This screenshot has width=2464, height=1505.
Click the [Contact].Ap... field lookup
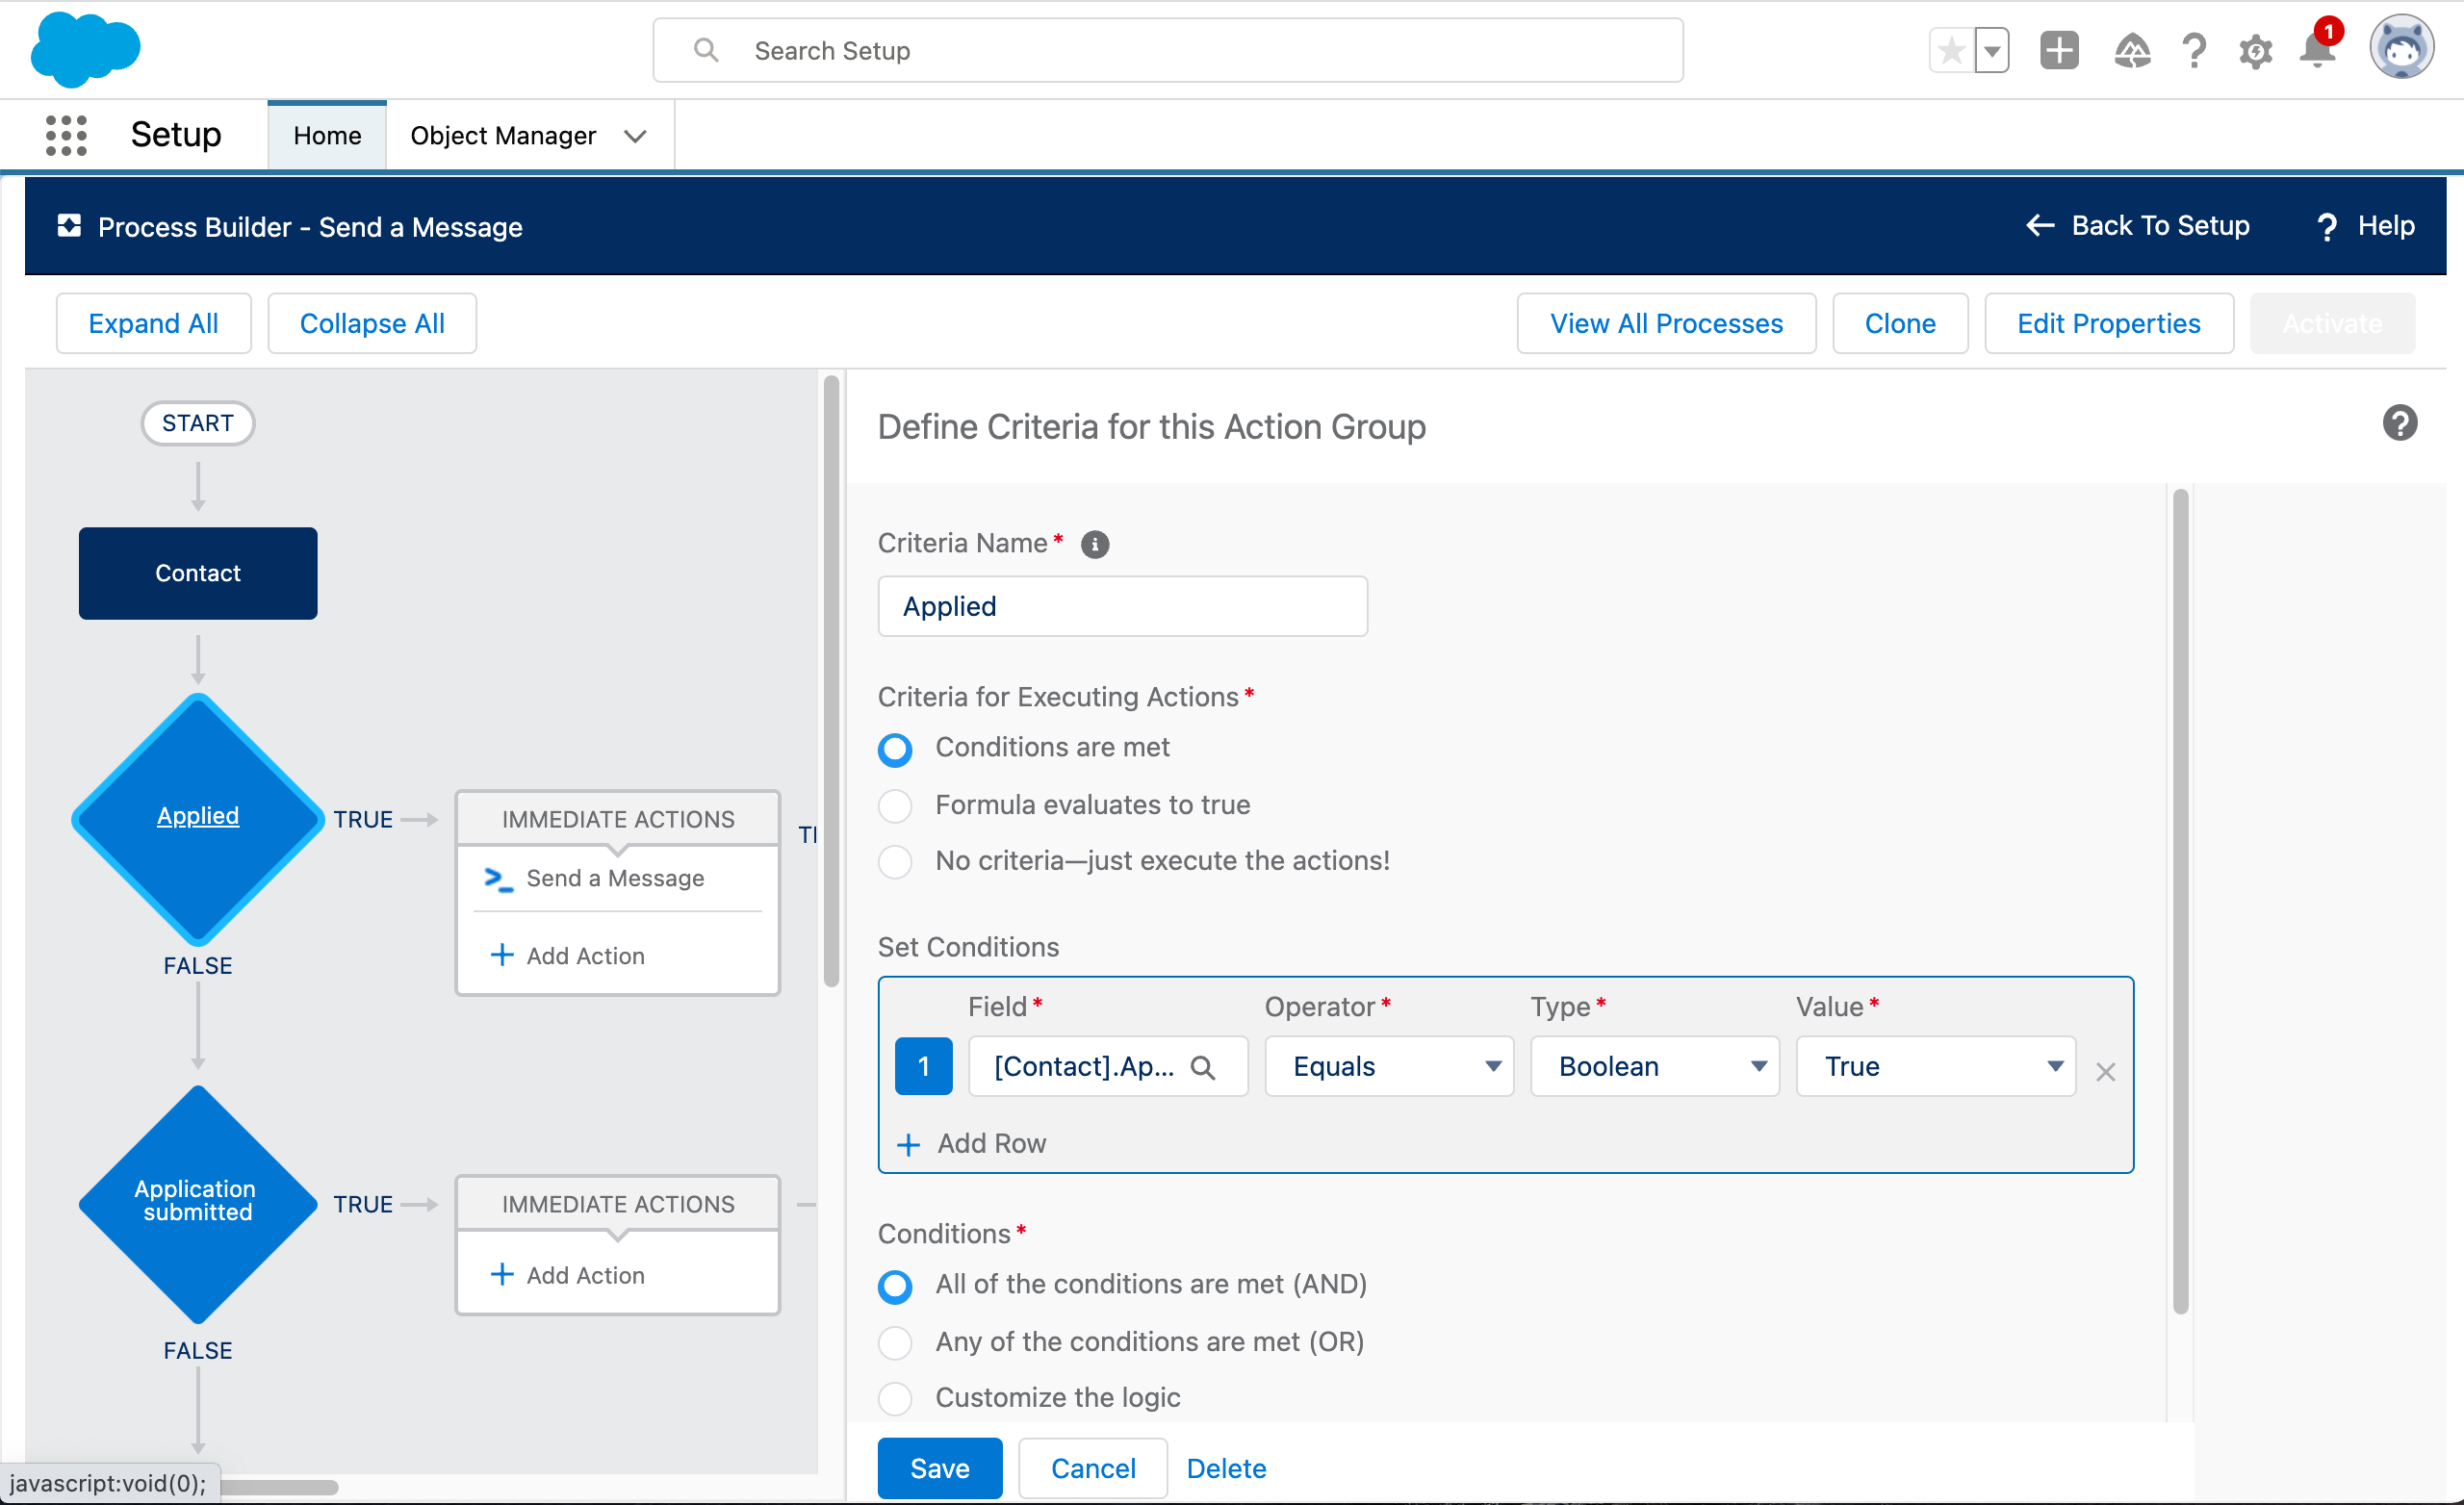click(1107, 1066)
